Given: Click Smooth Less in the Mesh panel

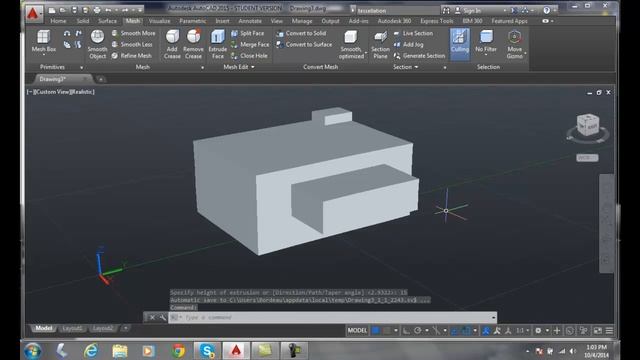Looking at the screenshot, I should pyautogui.click(x=132, y=44).
